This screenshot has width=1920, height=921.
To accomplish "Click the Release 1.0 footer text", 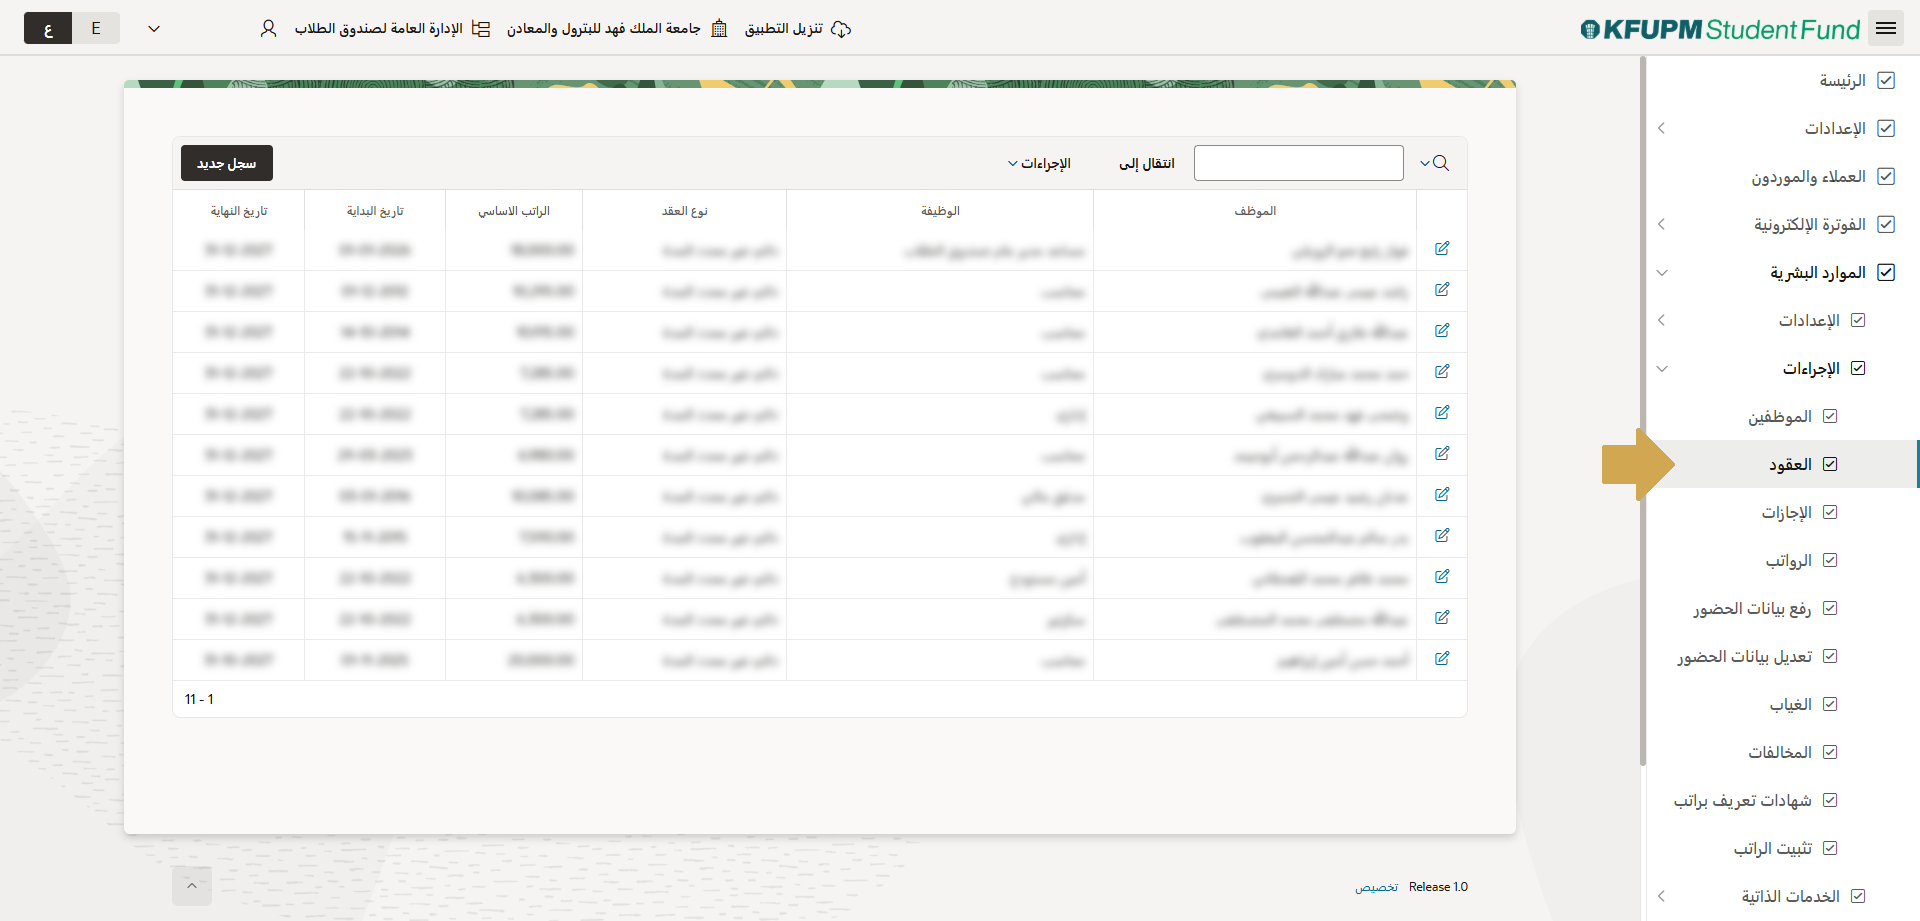I will click(x=1438, y=887).
